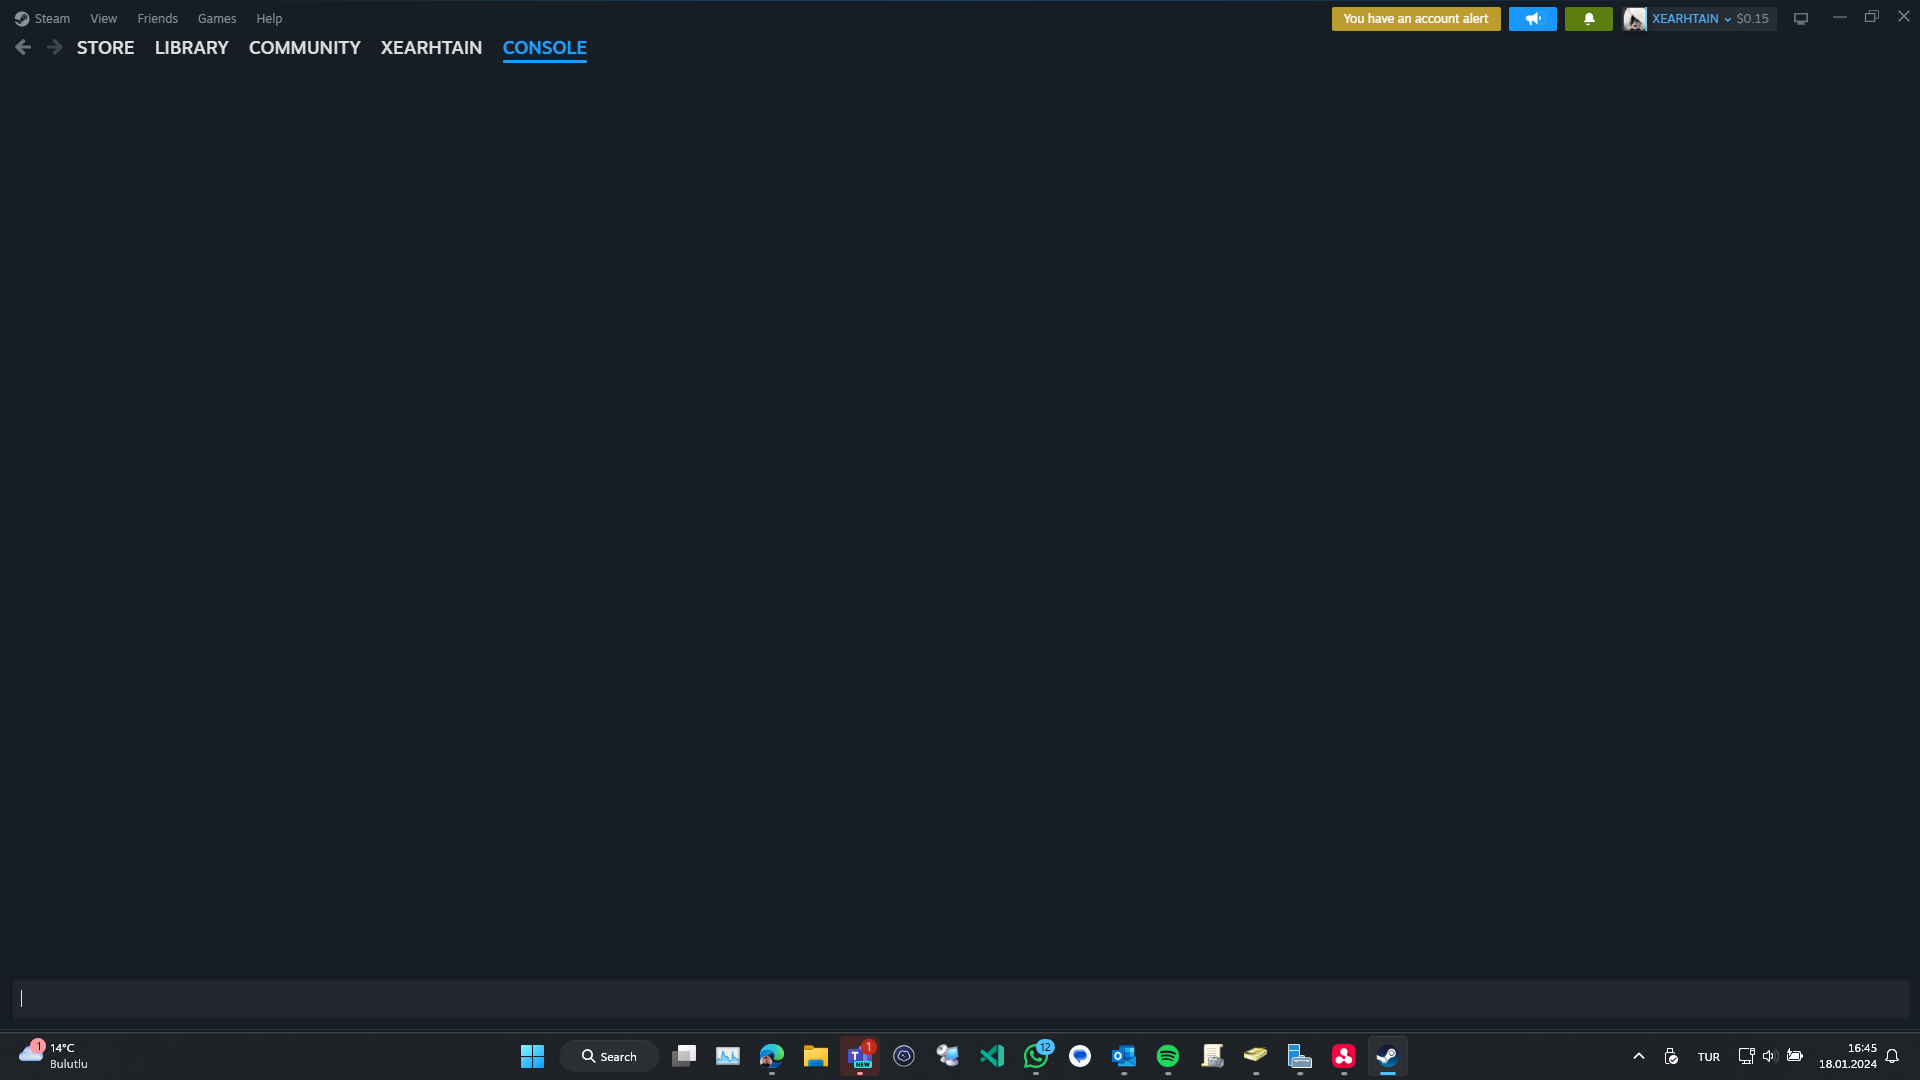Go to the STORE tab
Image resolution: width=1920 pixels, height=1080 pixels.
(x=105, y=48)
